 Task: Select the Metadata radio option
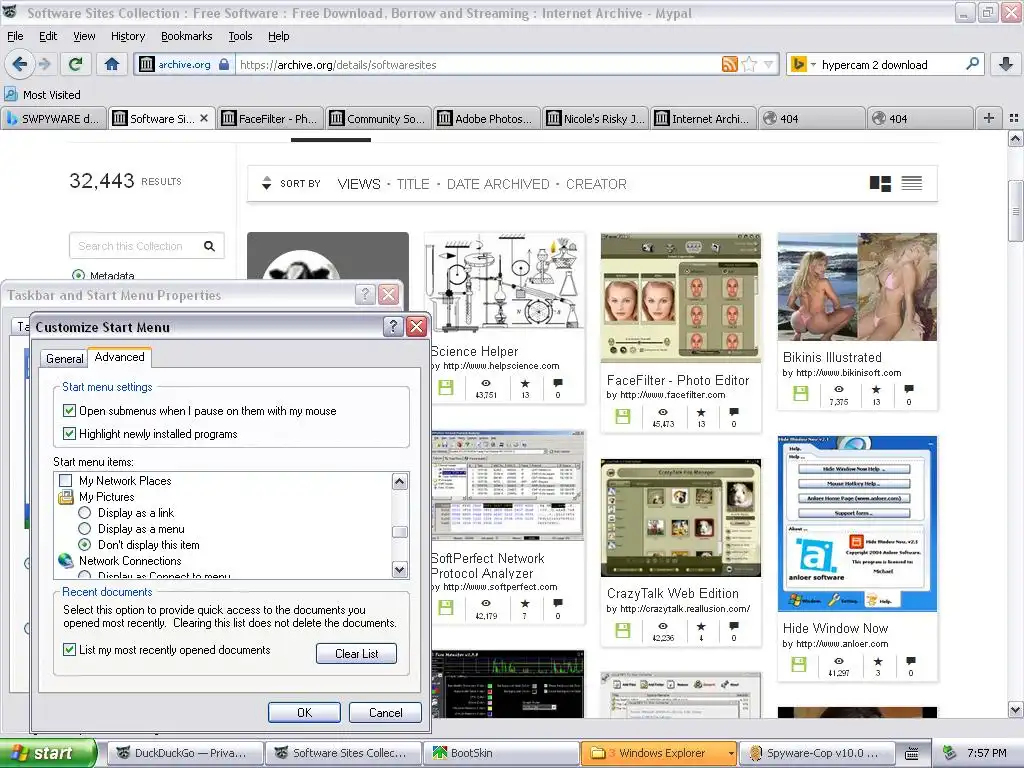pyautogui.click(x=78, y=276)
